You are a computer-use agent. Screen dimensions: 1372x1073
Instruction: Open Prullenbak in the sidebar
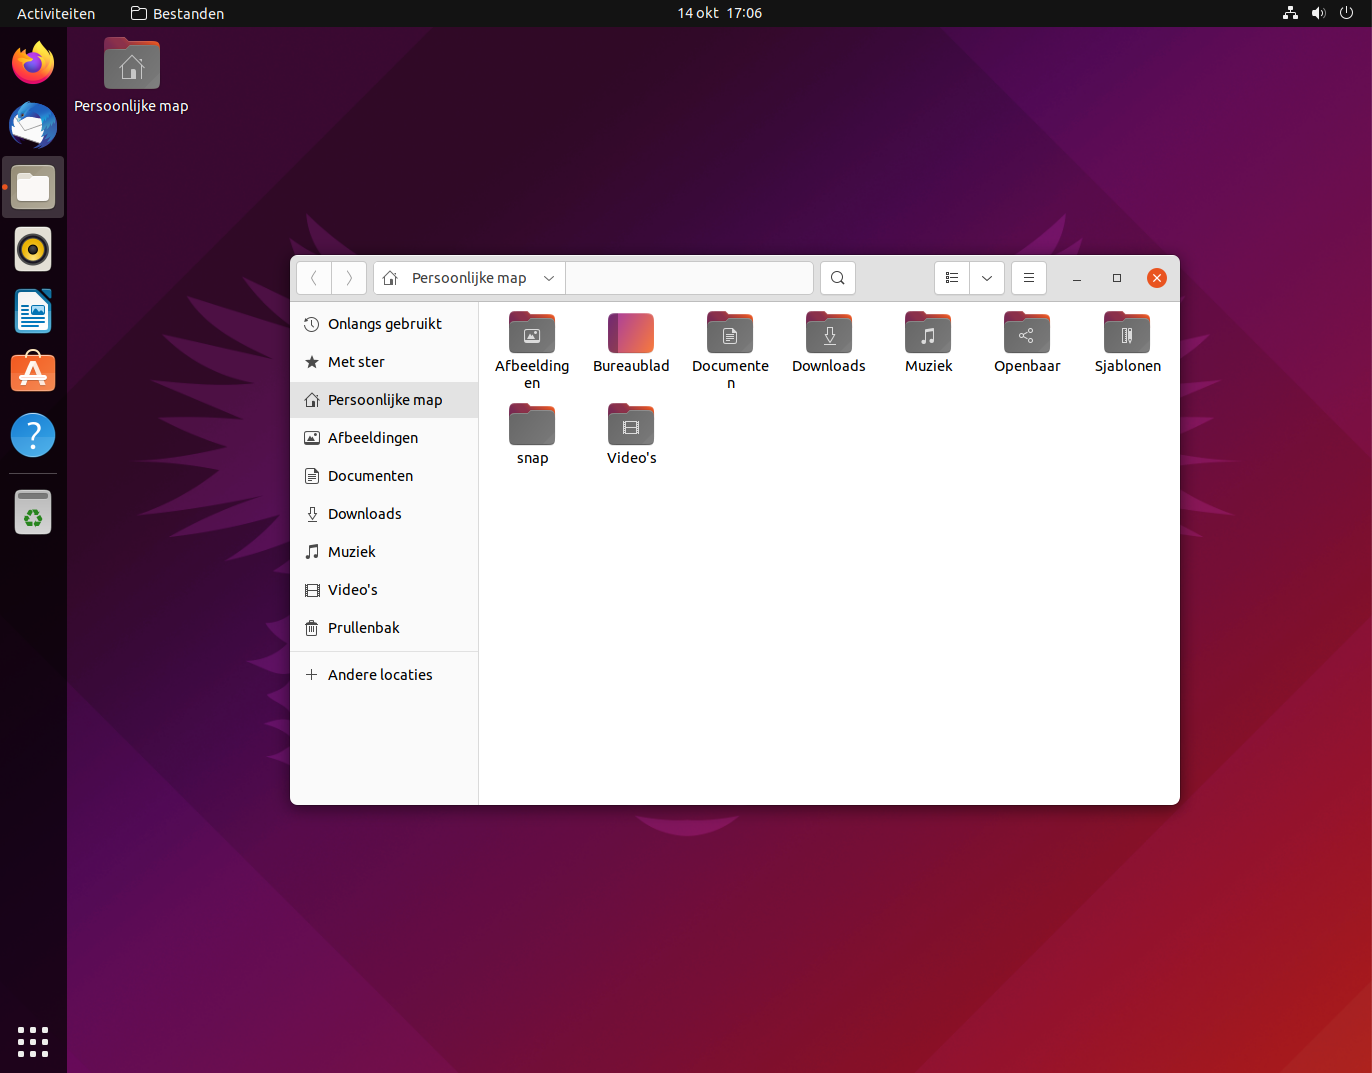point(363,628)
